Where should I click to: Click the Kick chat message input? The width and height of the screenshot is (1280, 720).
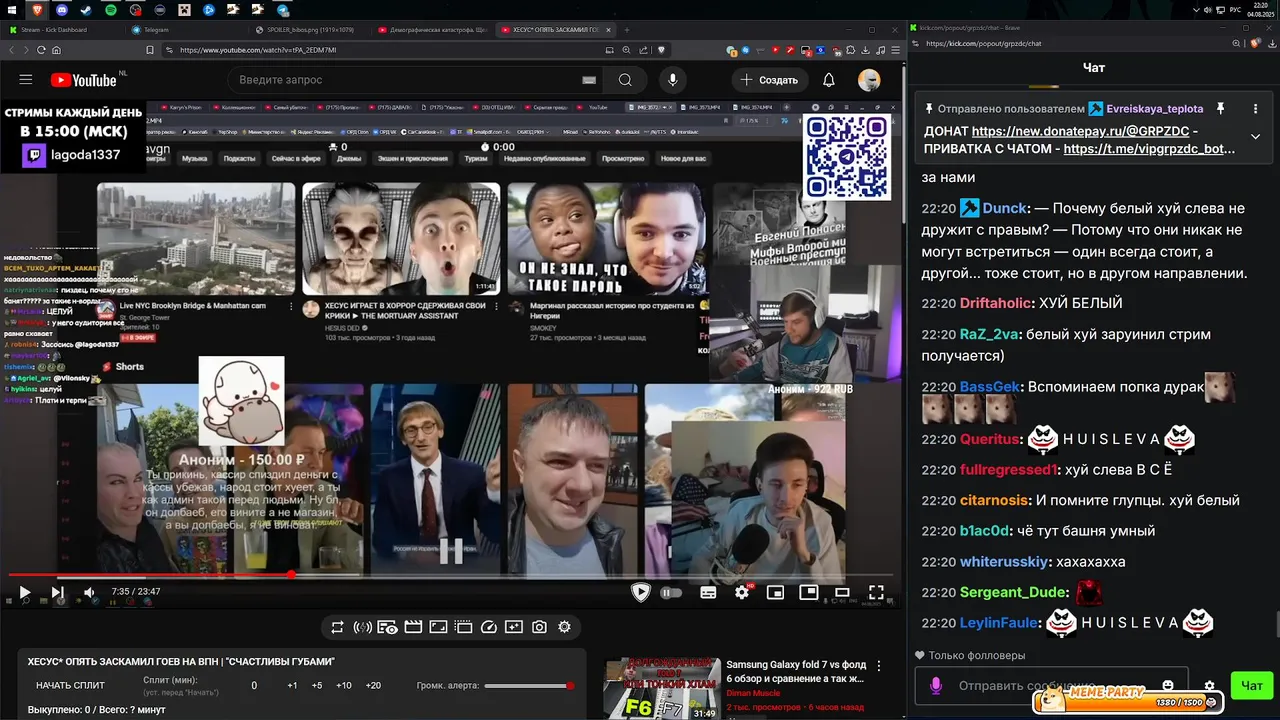tap(1050, 686)
